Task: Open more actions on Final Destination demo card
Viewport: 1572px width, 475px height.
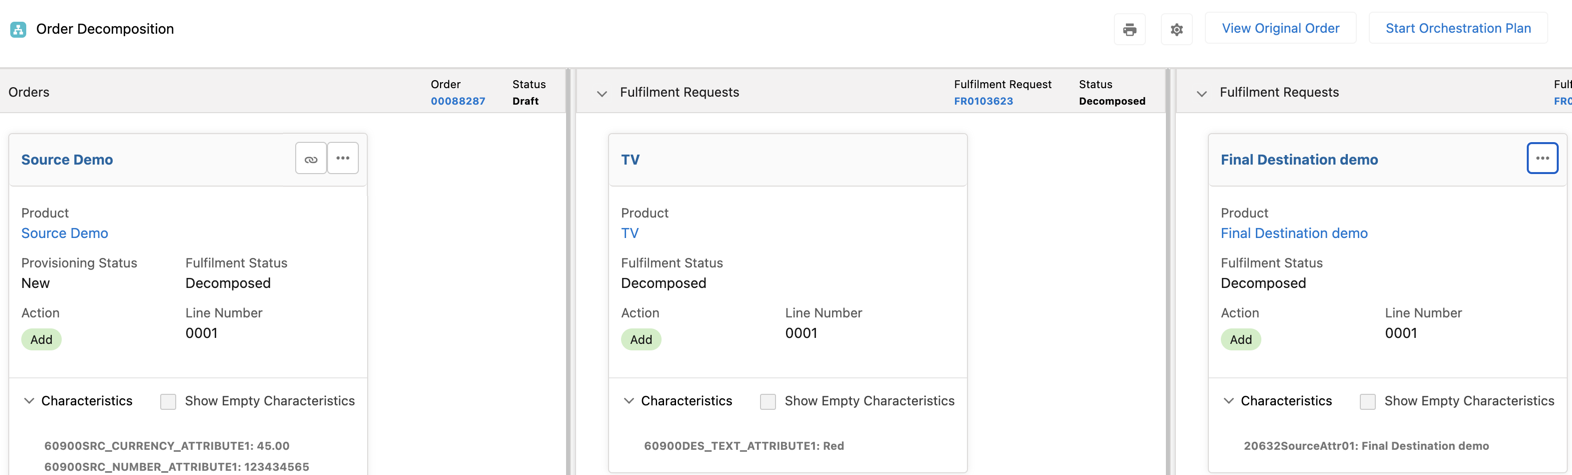Action: [1542, 158]
